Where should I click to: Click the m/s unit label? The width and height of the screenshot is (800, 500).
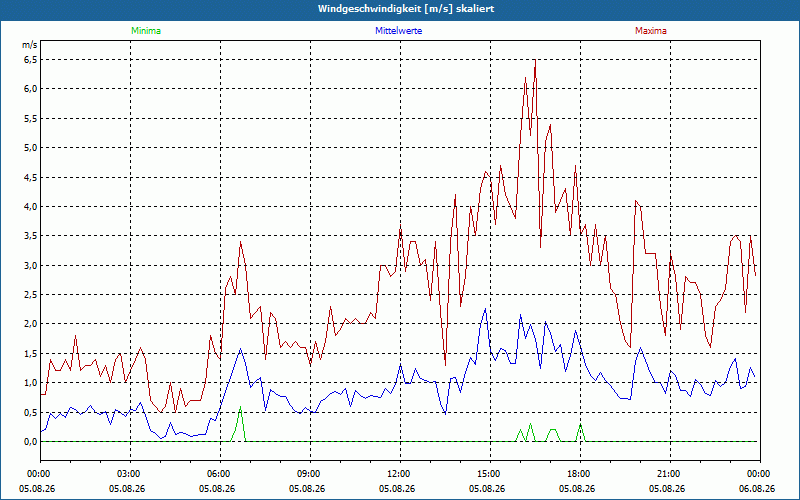tap(29, 45)
